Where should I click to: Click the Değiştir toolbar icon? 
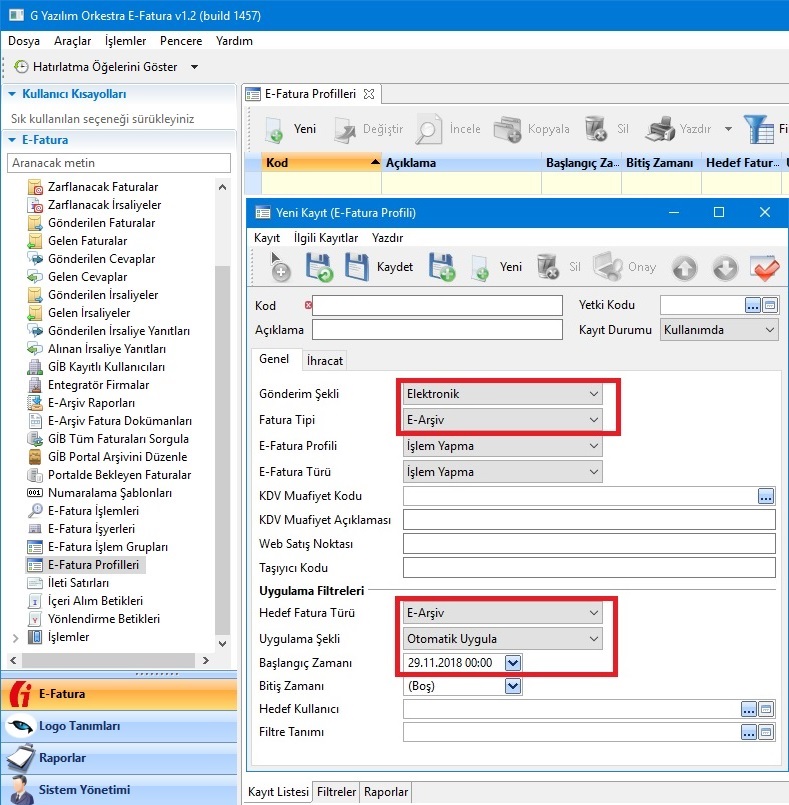tap(344, 129)
